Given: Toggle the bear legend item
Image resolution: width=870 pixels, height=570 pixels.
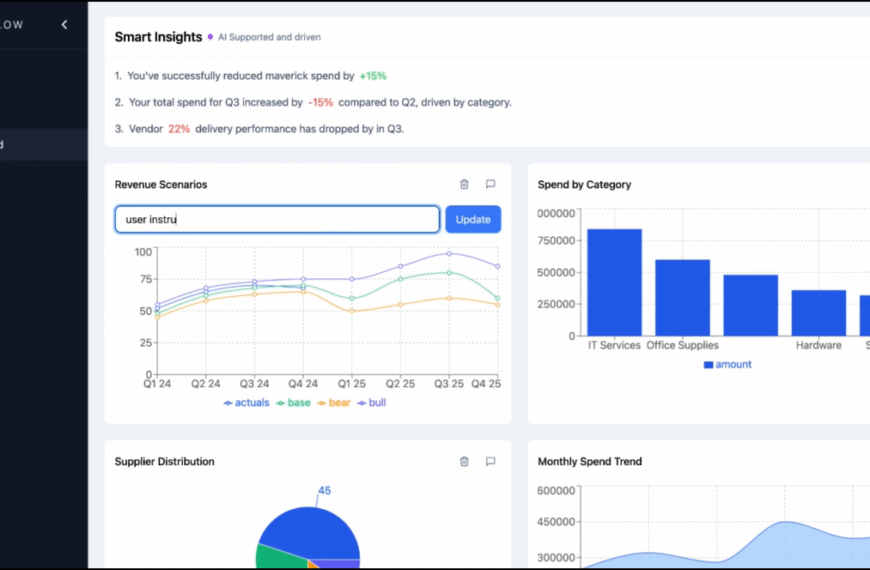Looking at the screenshot, I should [334, 403].
